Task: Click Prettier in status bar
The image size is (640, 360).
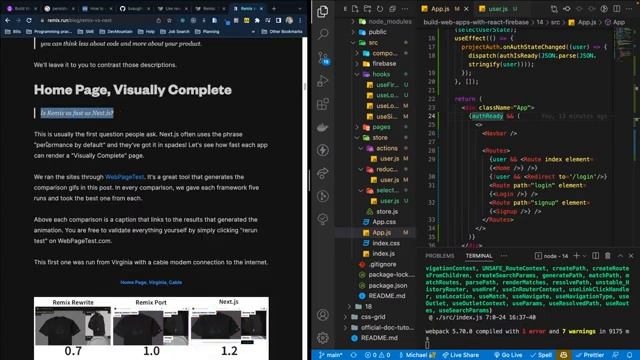Action: point(590,355)
